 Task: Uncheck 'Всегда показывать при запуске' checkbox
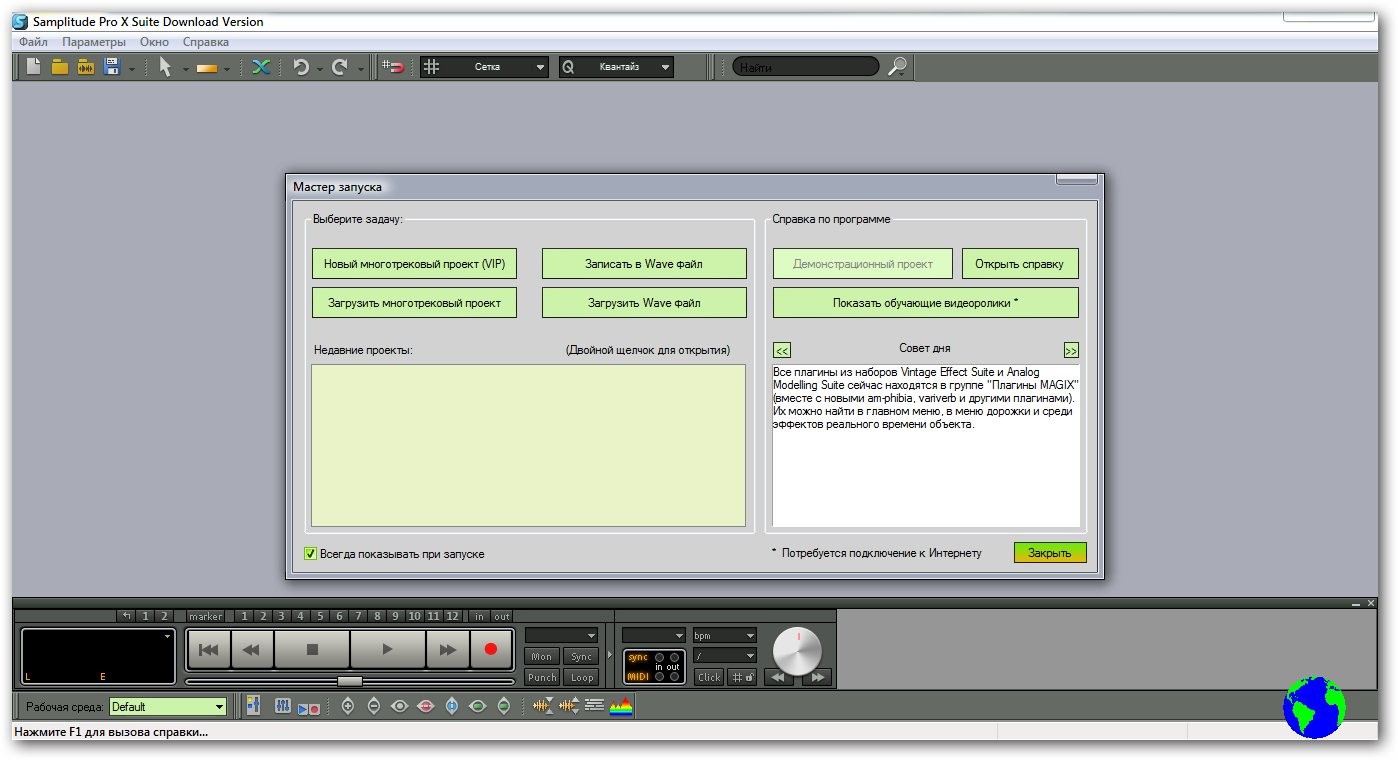(x=310, y=553)
